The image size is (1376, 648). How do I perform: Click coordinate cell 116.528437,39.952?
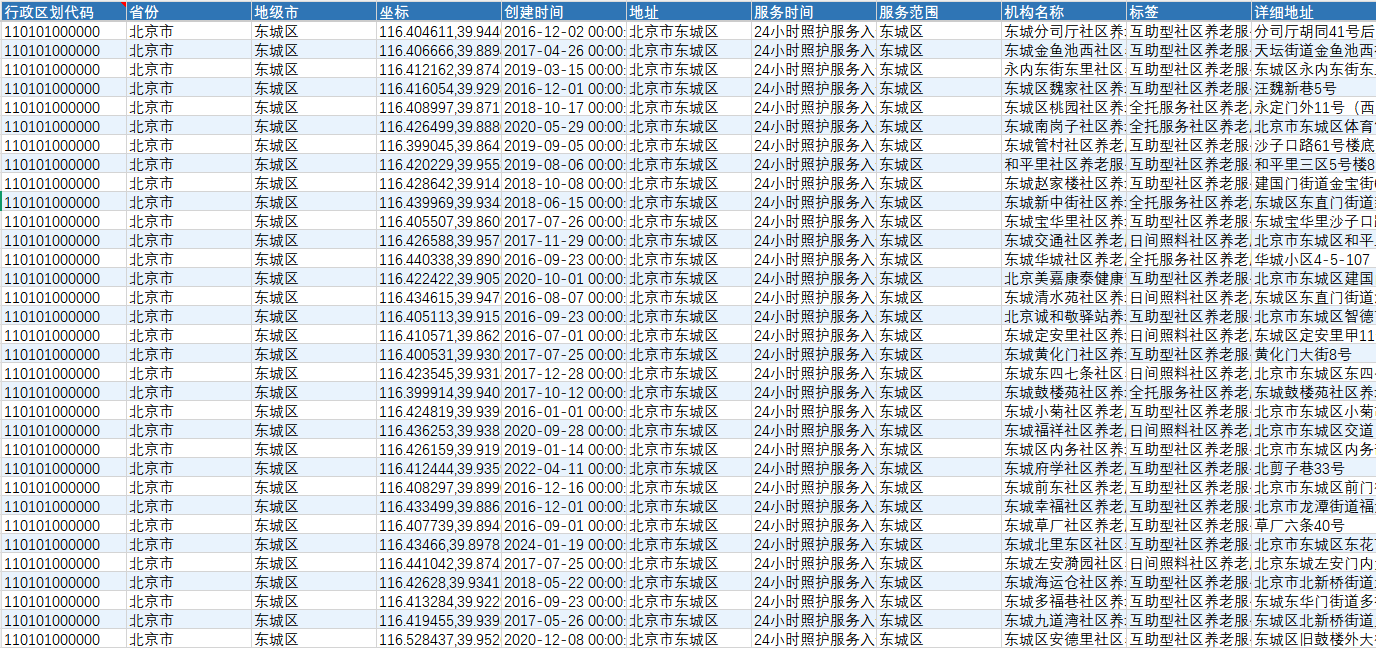(x=438, y=639)
